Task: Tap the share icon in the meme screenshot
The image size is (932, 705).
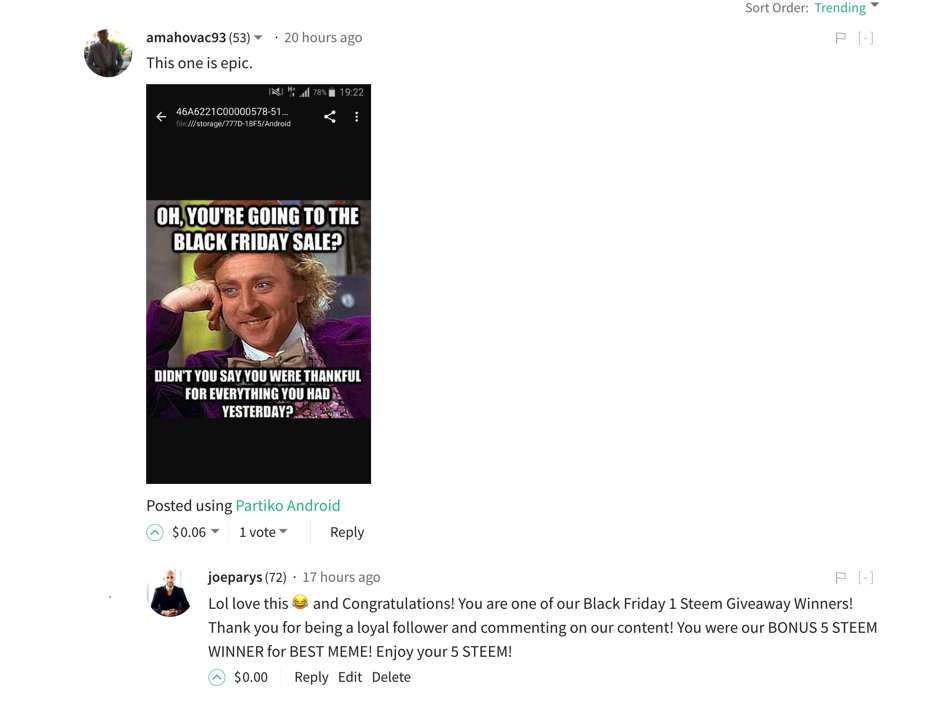Action: click(330, 117)
